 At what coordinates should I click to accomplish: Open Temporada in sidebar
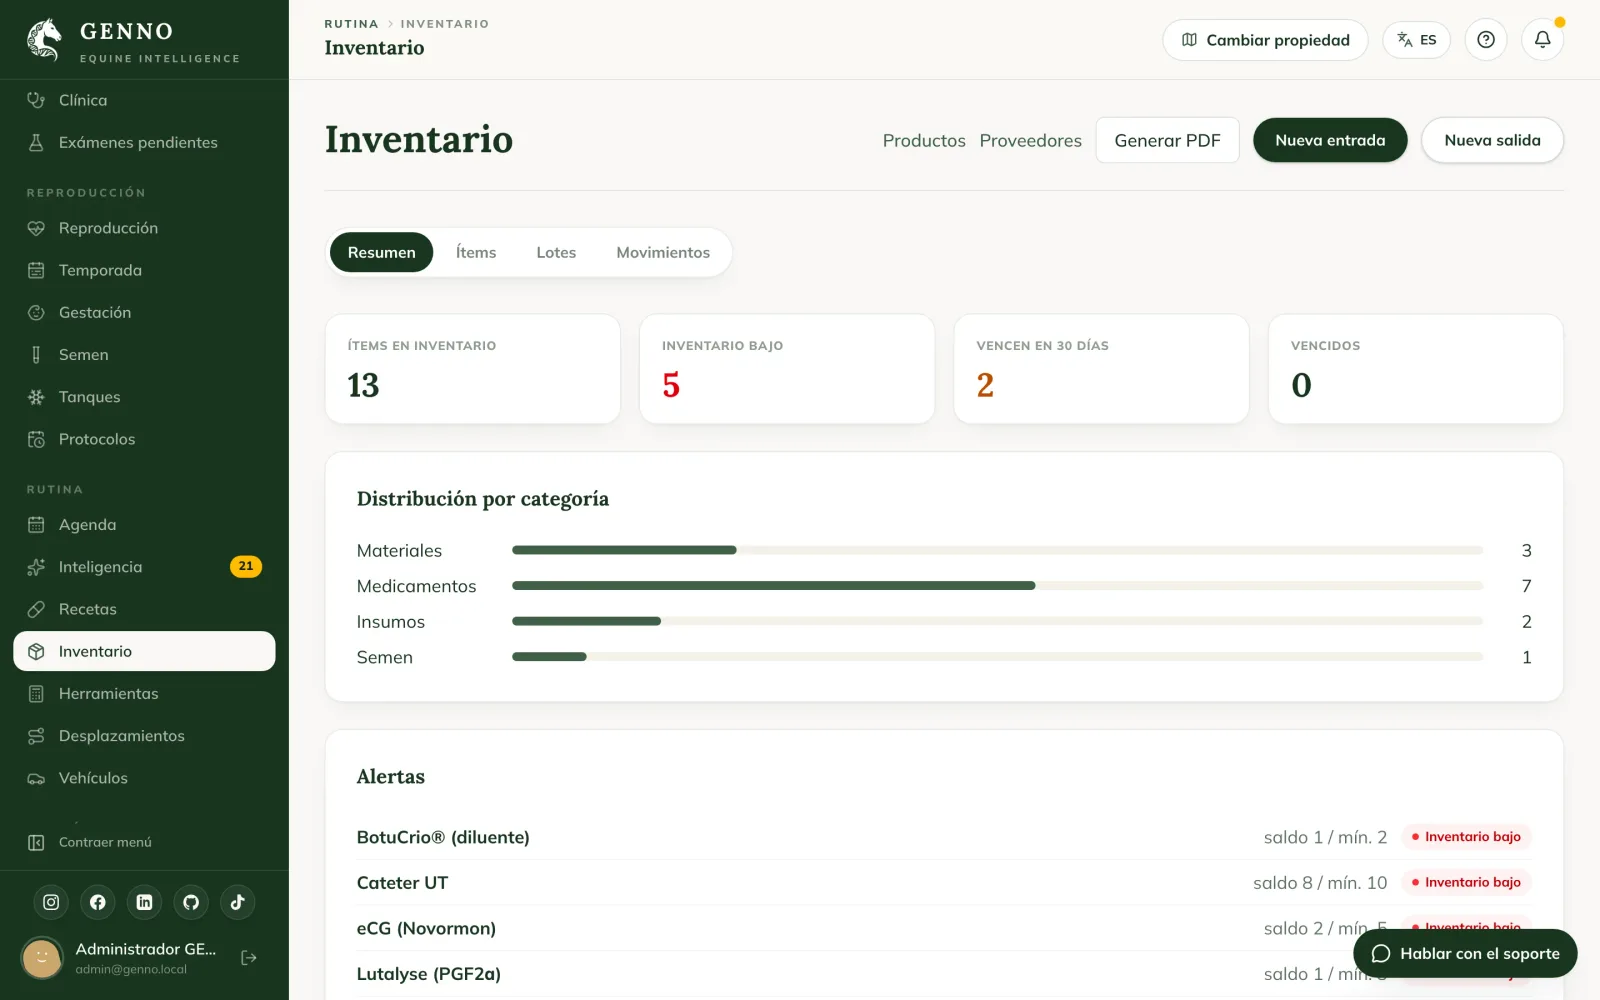click(x=144, y=270)
